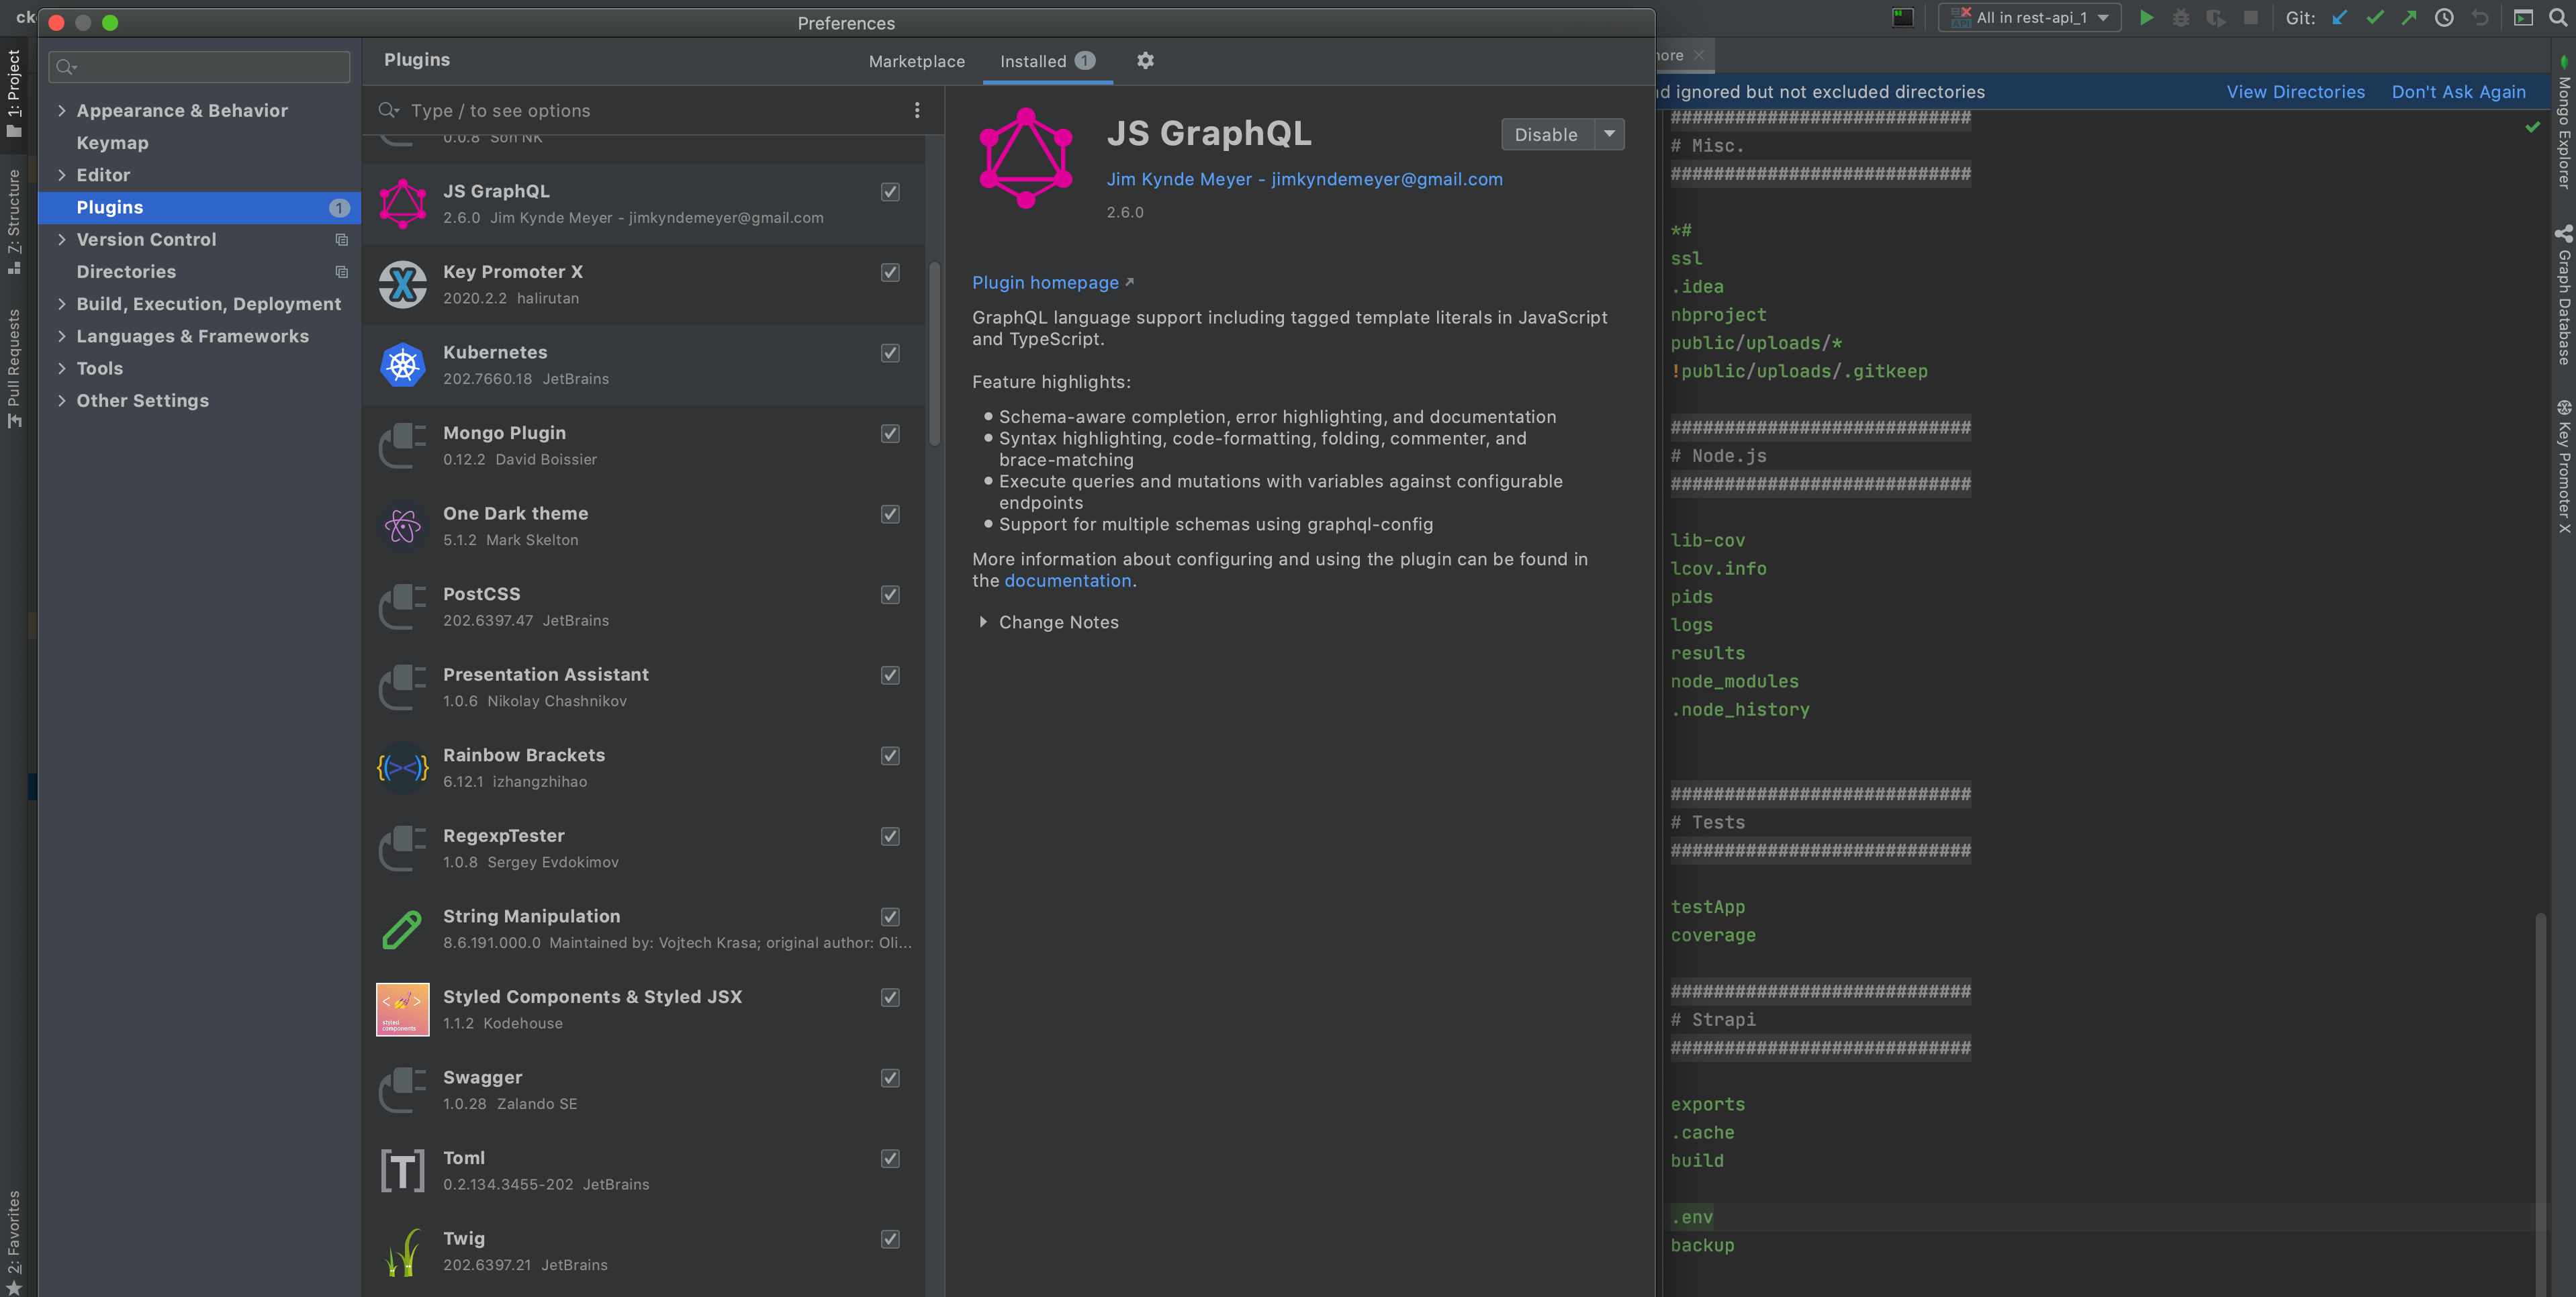The height and width of the screenshot is (1297, 2576).
Task: Focus the Preferences search field
Action: [199, 67]
